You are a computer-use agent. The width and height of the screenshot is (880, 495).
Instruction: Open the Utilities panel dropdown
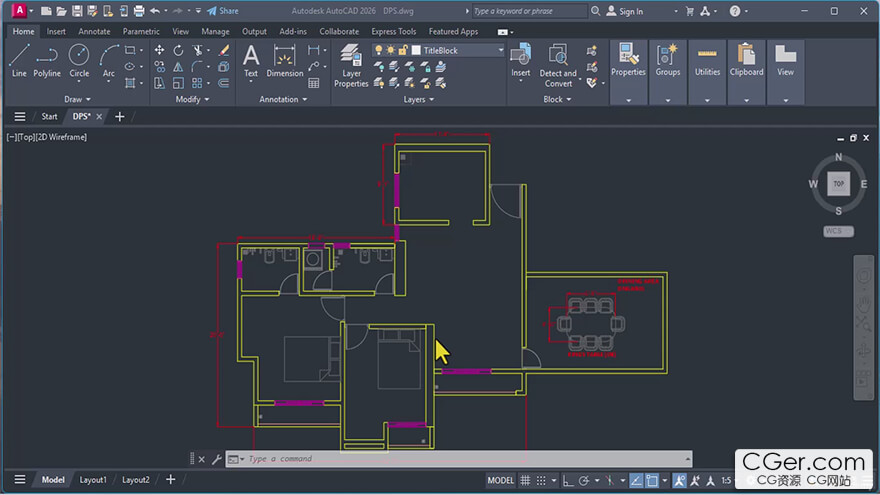click(x=707, y=100)
